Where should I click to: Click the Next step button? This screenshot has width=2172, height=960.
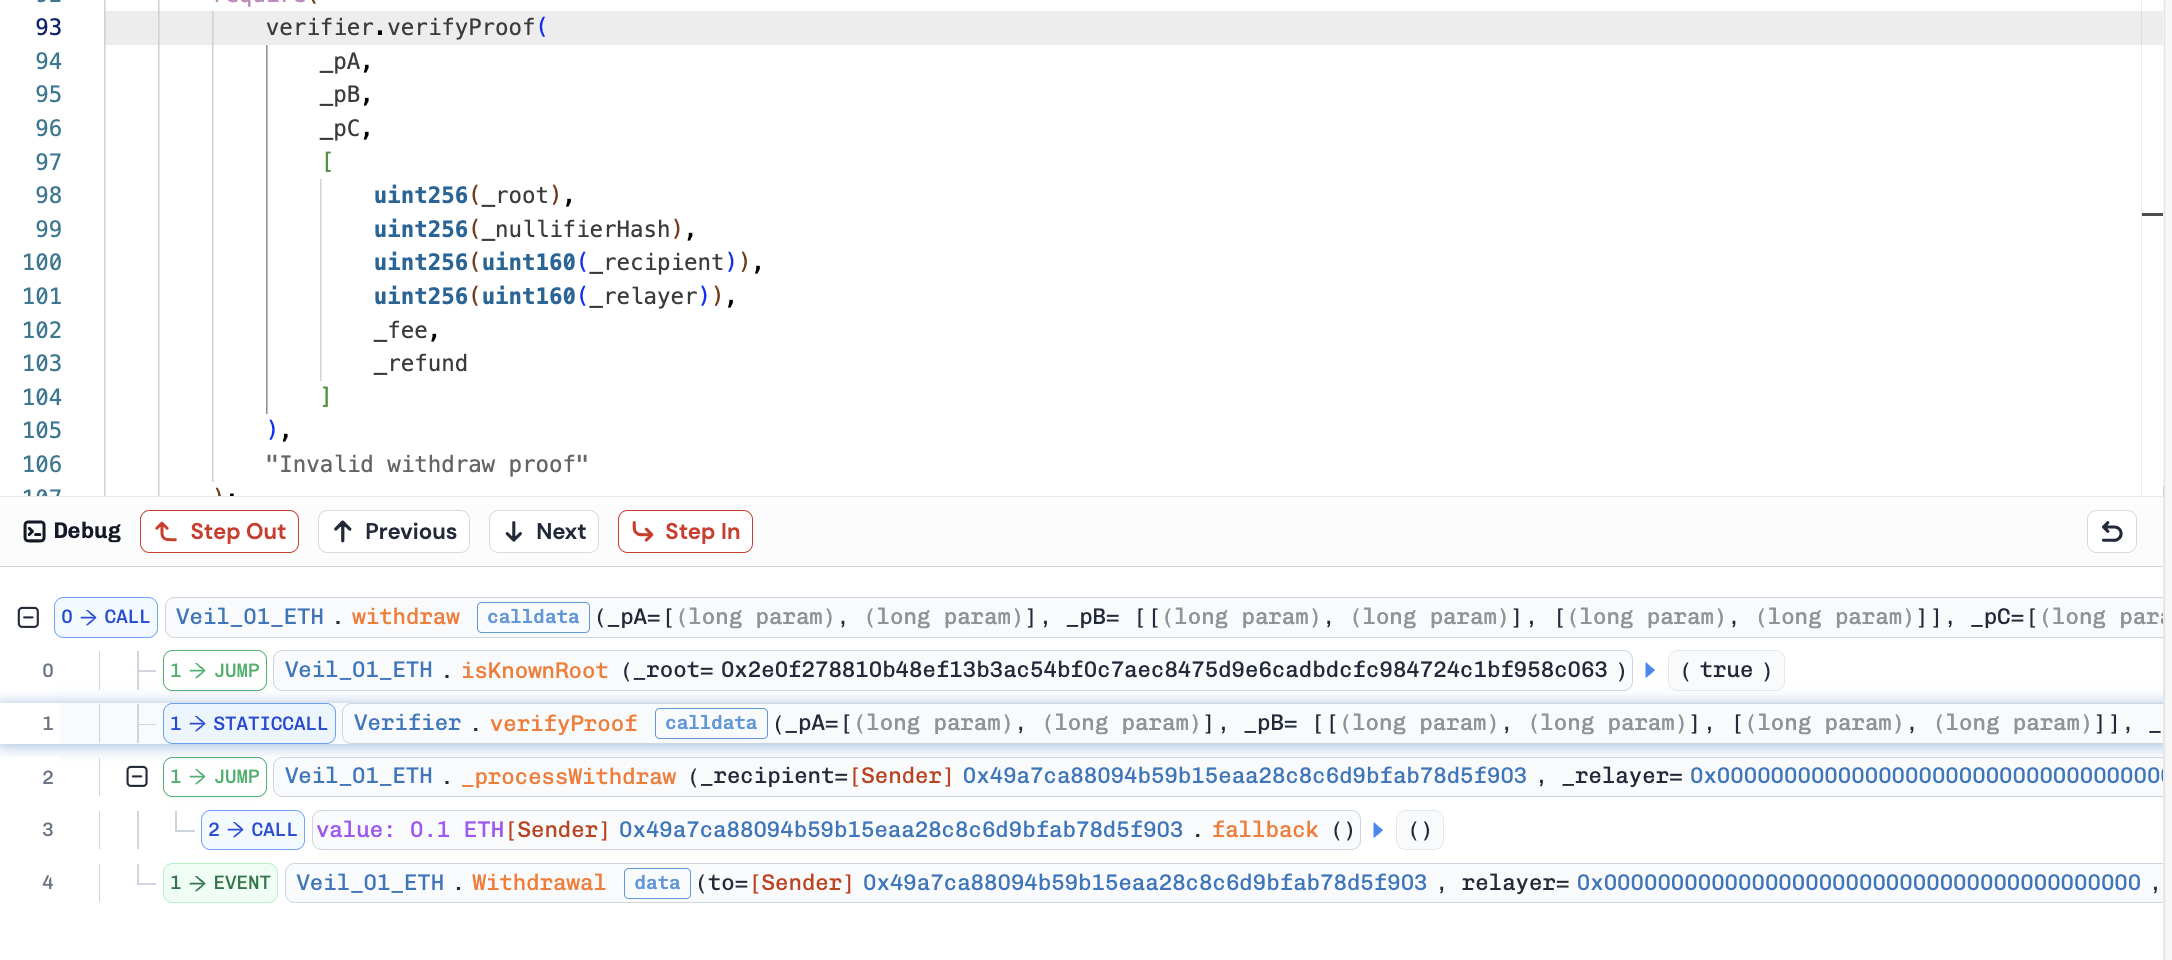544,532
